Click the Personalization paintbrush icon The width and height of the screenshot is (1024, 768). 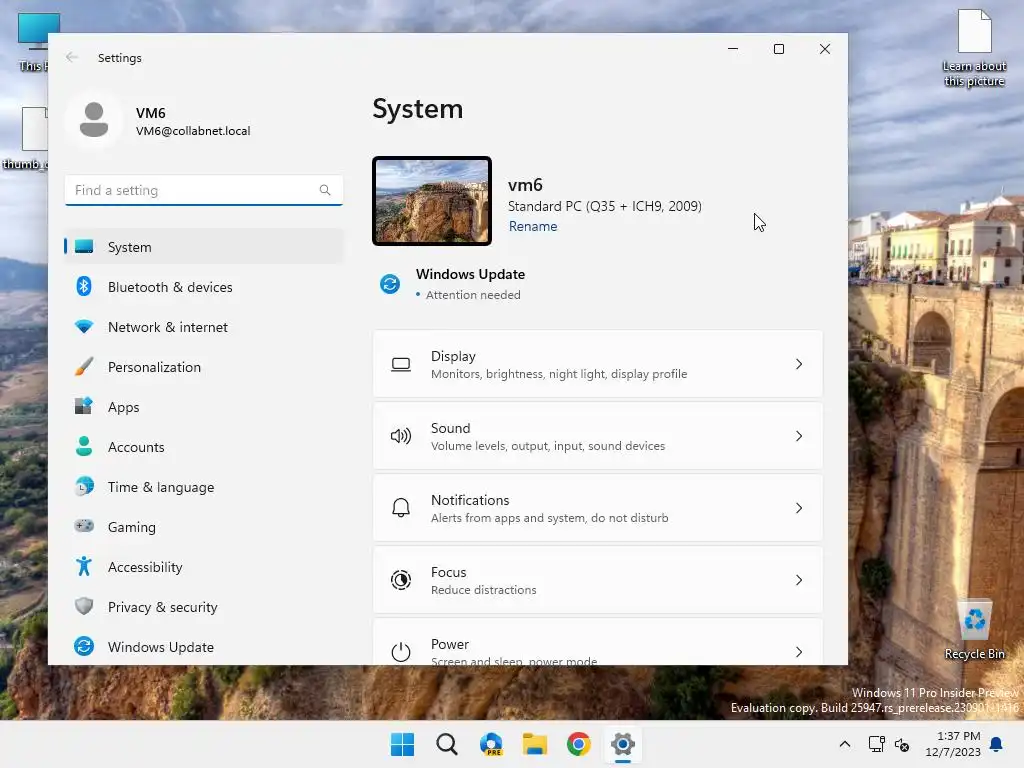click(84, 366)
